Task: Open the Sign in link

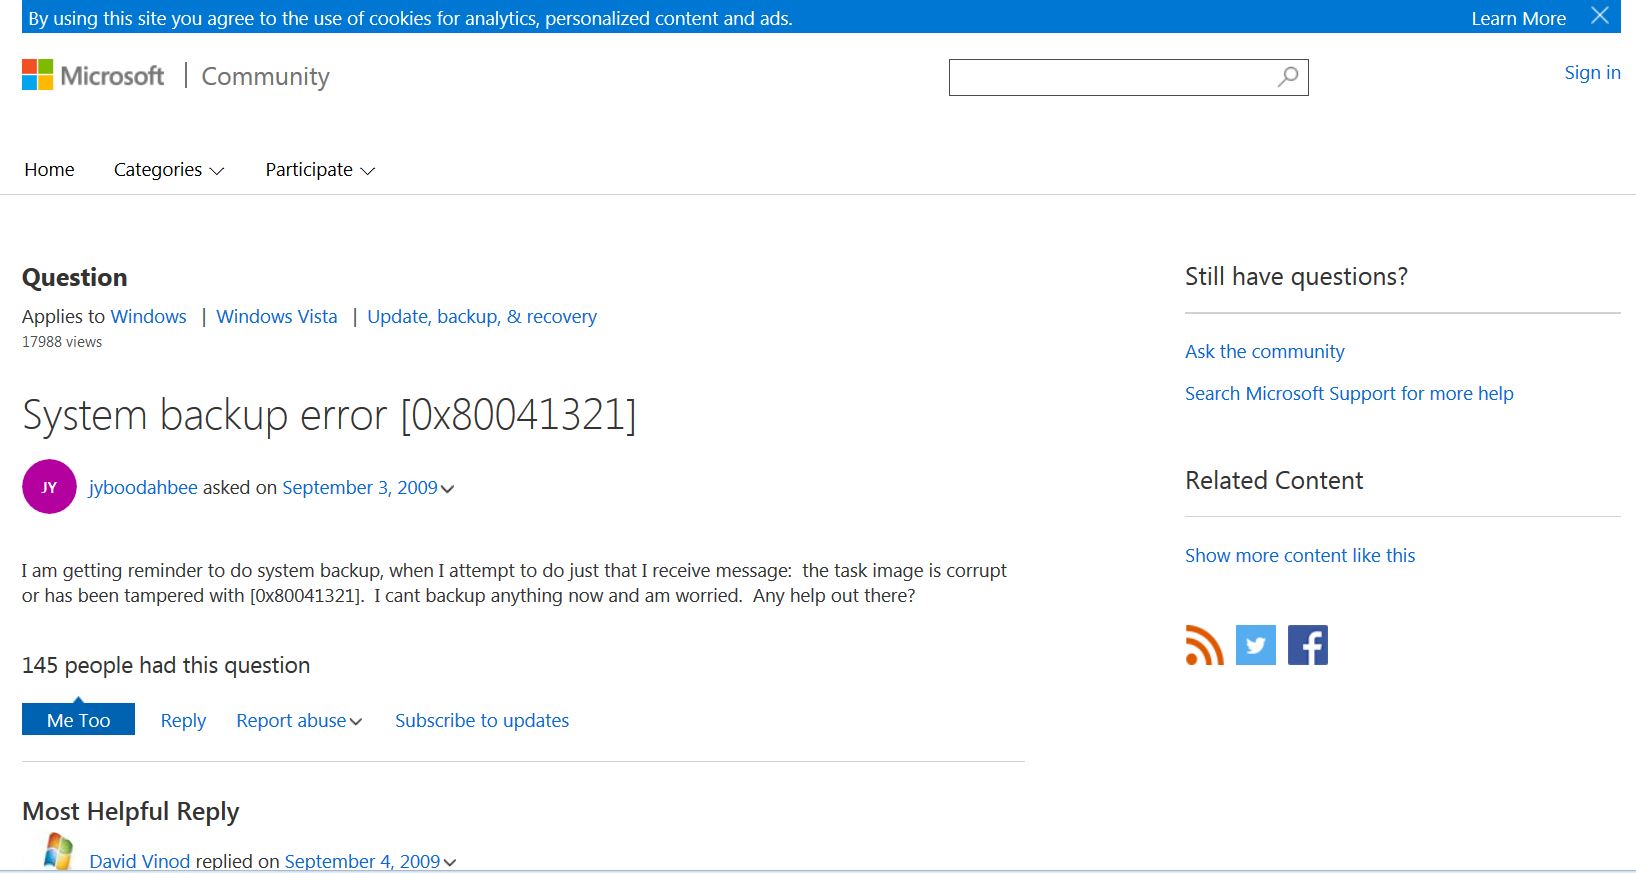Action: [1592, 73]
